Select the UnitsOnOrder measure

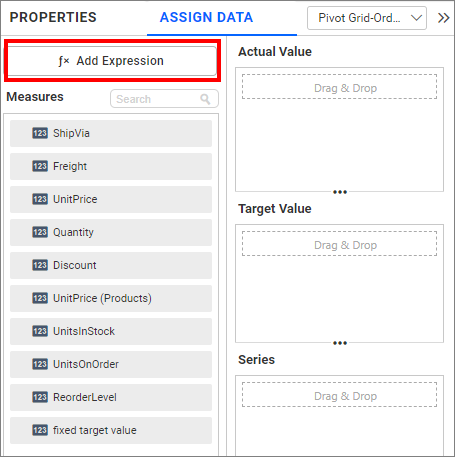[x=111, y=364]
